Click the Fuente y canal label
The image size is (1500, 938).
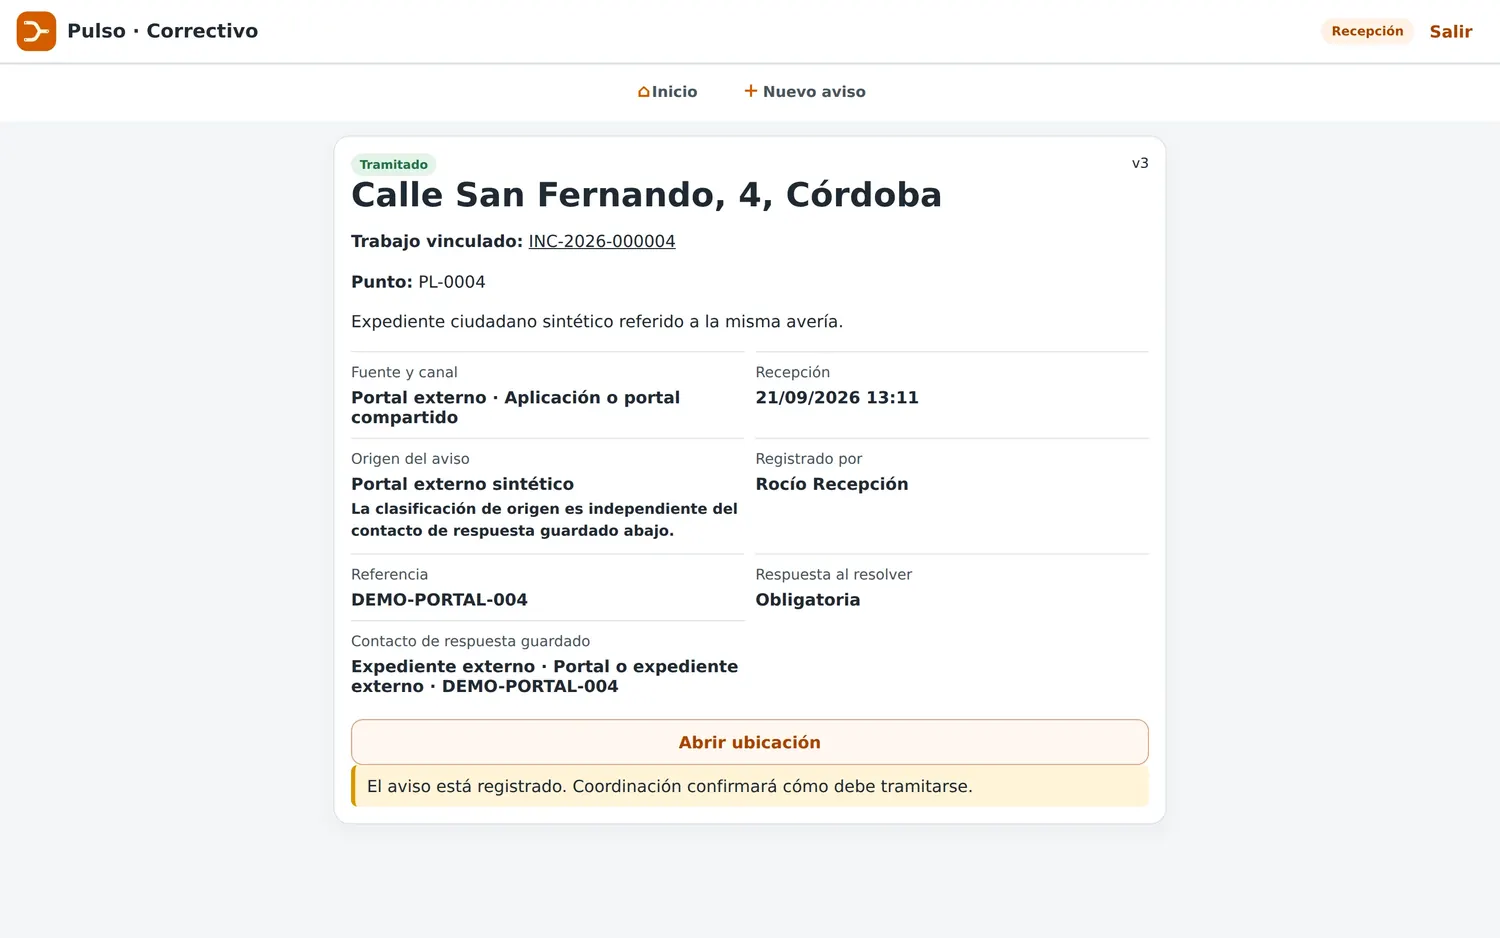coord(404,372)
